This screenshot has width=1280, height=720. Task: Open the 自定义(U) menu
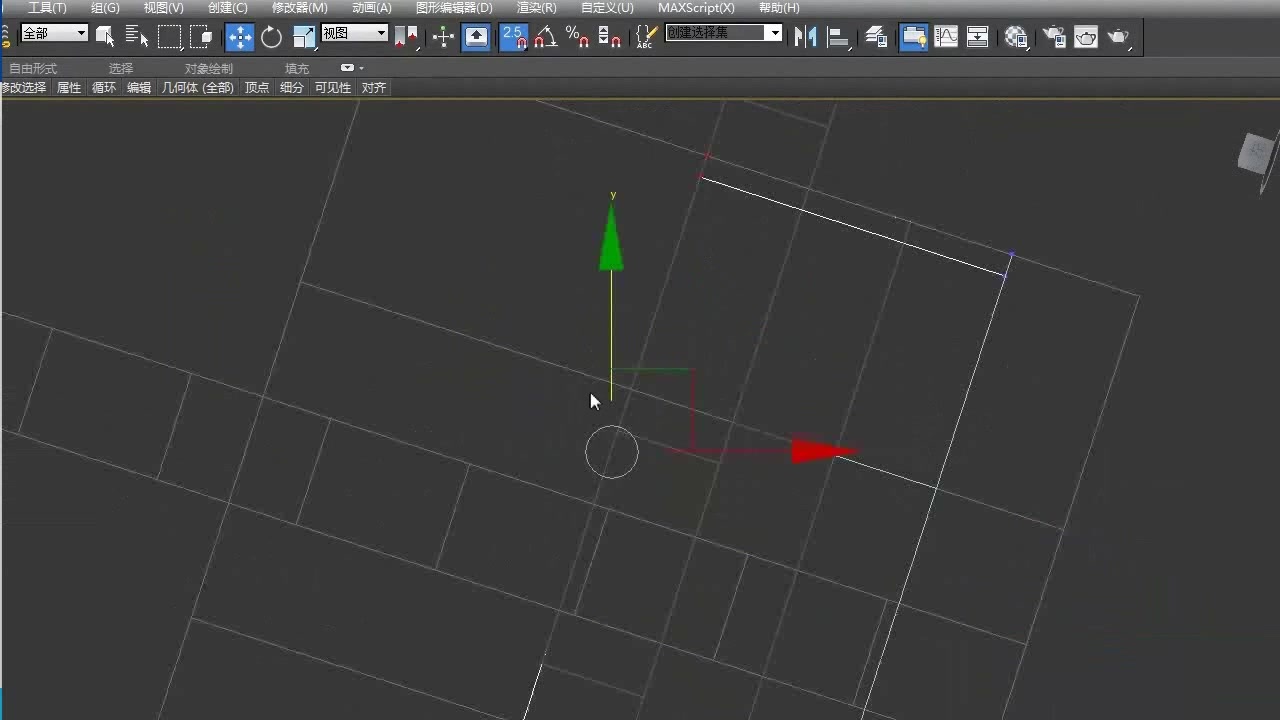point(607,8)
